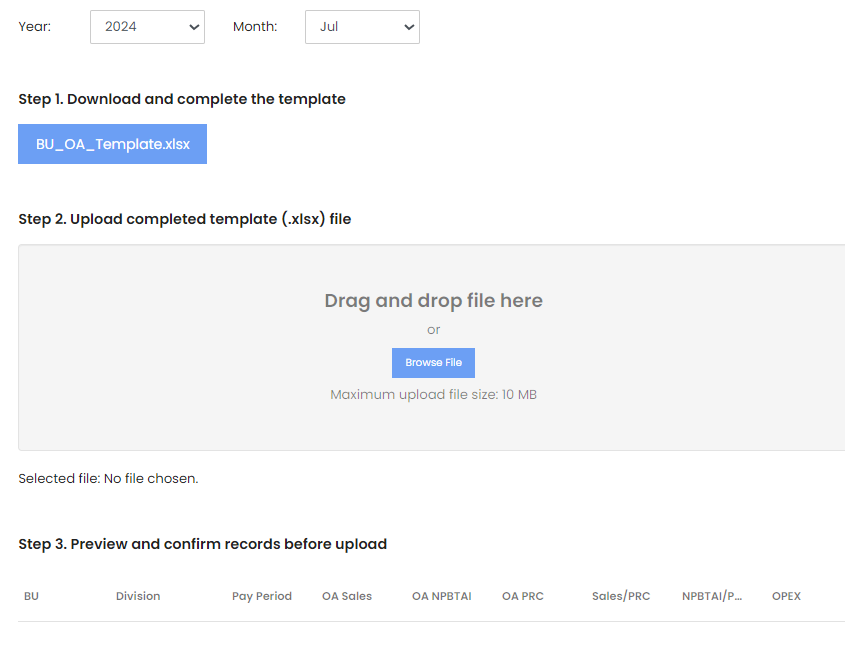Click the 'Year:' label
The width and height of the screenshot is (845, 648).
(x=34, y=26)
